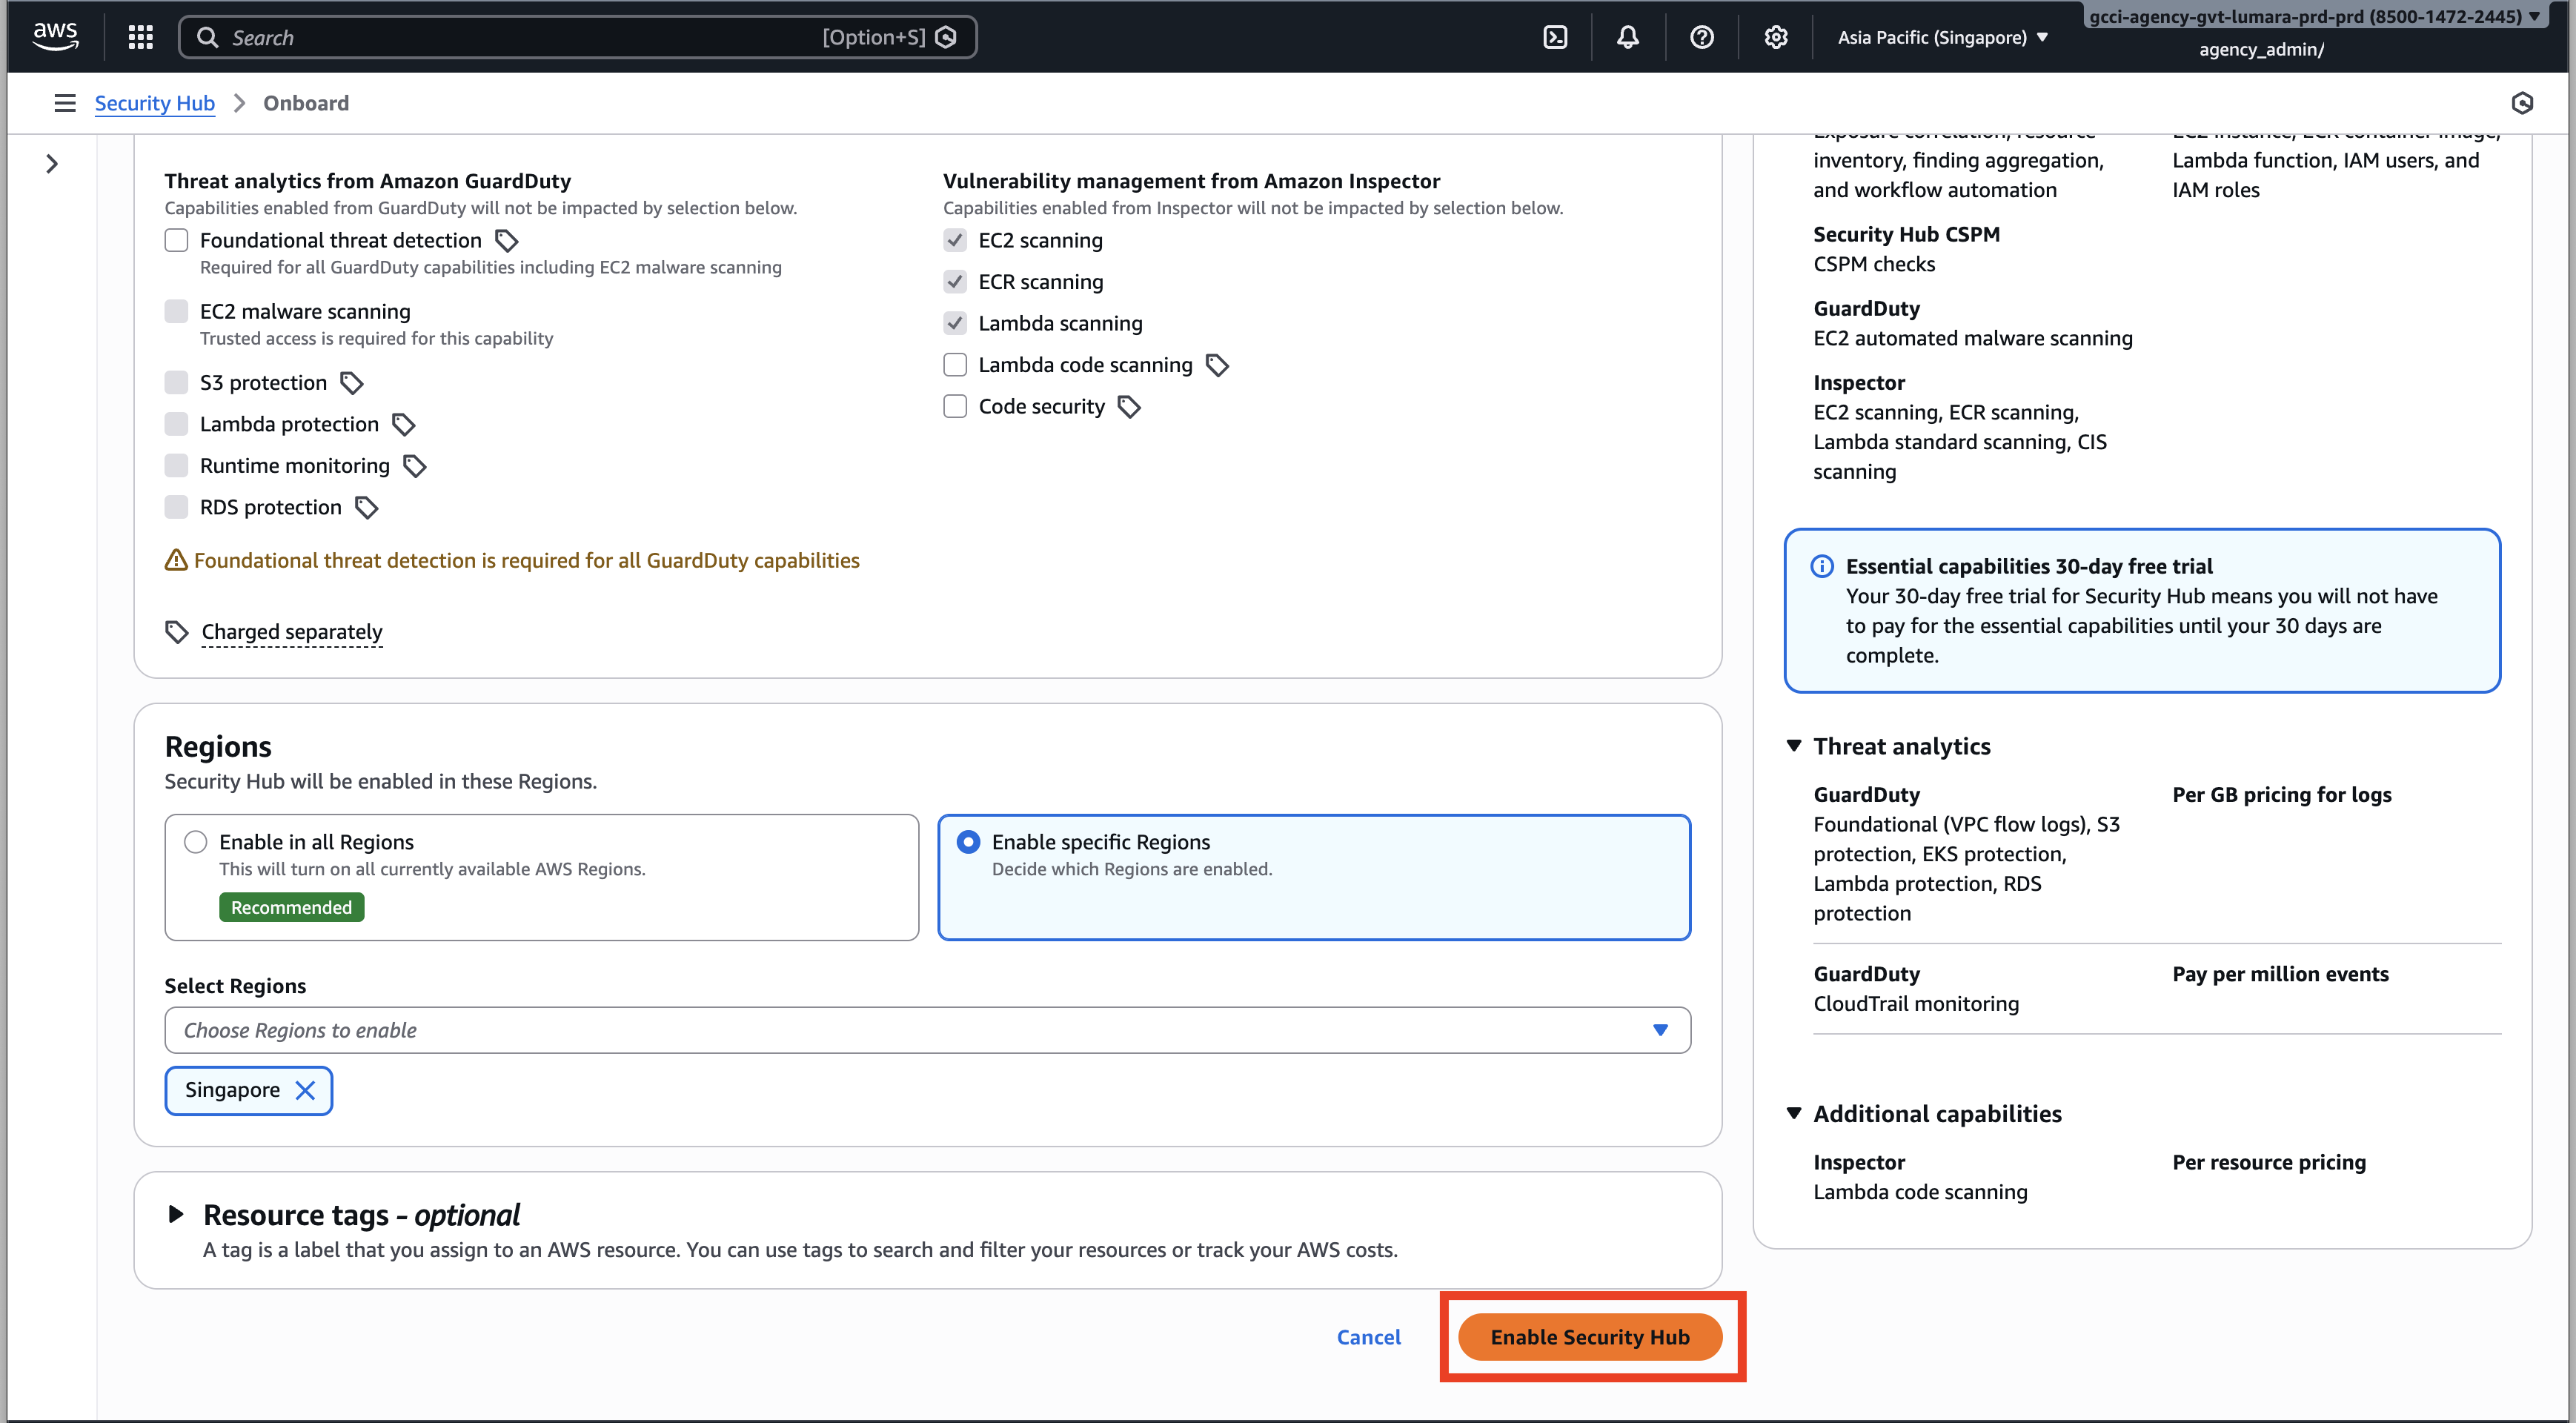Screen dimensions: 2576x1423
Task: Open the help question mark icon
Action: 1702,37
